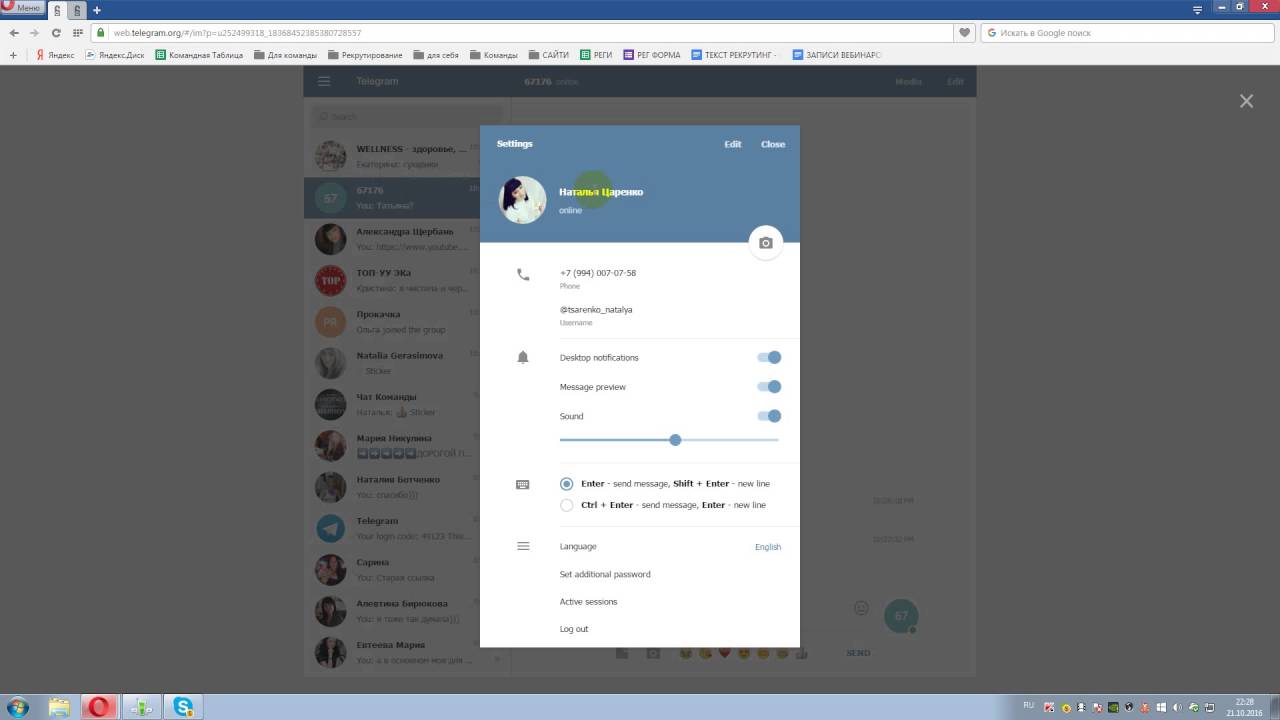
Task: Click the NVIDIA icon in the system tray
Action: (x=1113, y=707)
